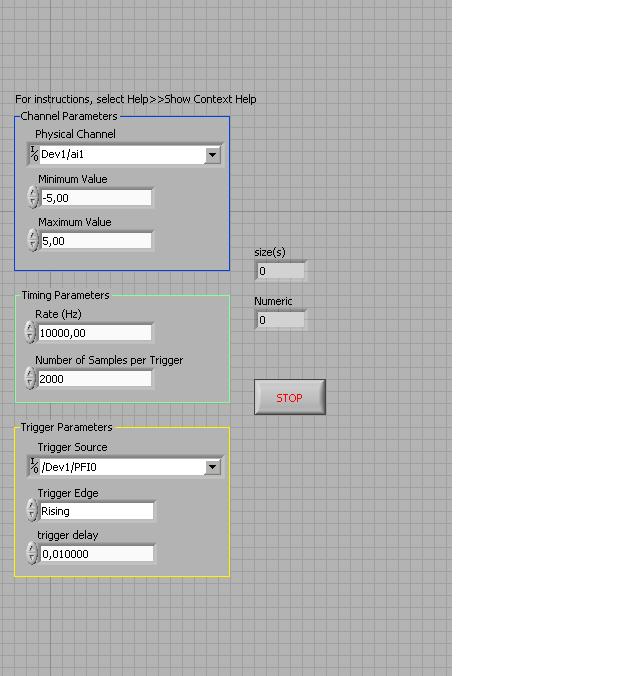Click the Maximum Value field showing 5,00
Screen dimensions: 640x676
click(x=96, y=241)
